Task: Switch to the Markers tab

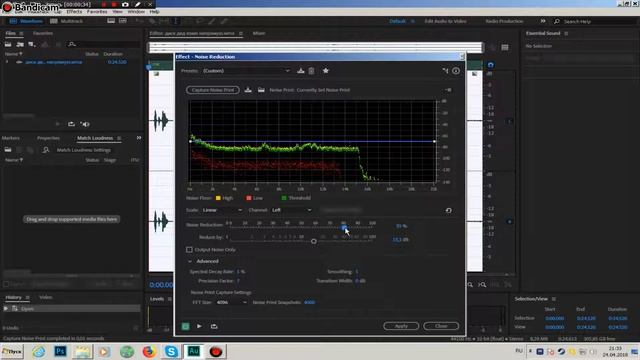Action: (11, 138)
